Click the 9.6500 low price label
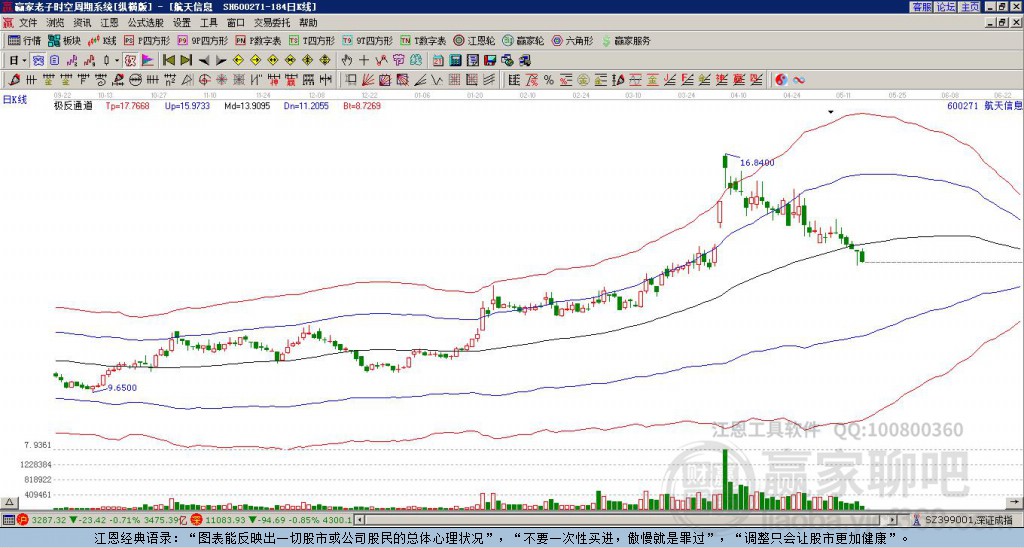Screen dimensions: 1024x548 click(122, 388)
